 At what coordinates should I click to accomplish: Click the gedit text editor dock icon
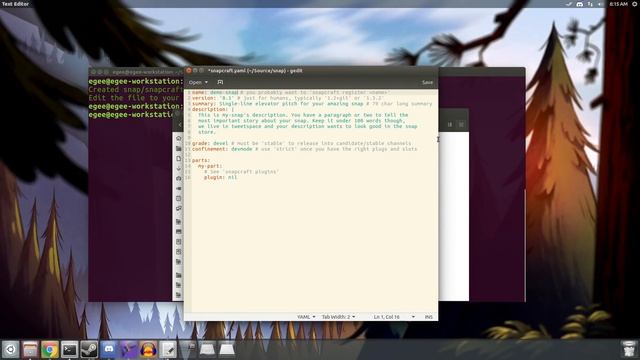pos(168,349)
